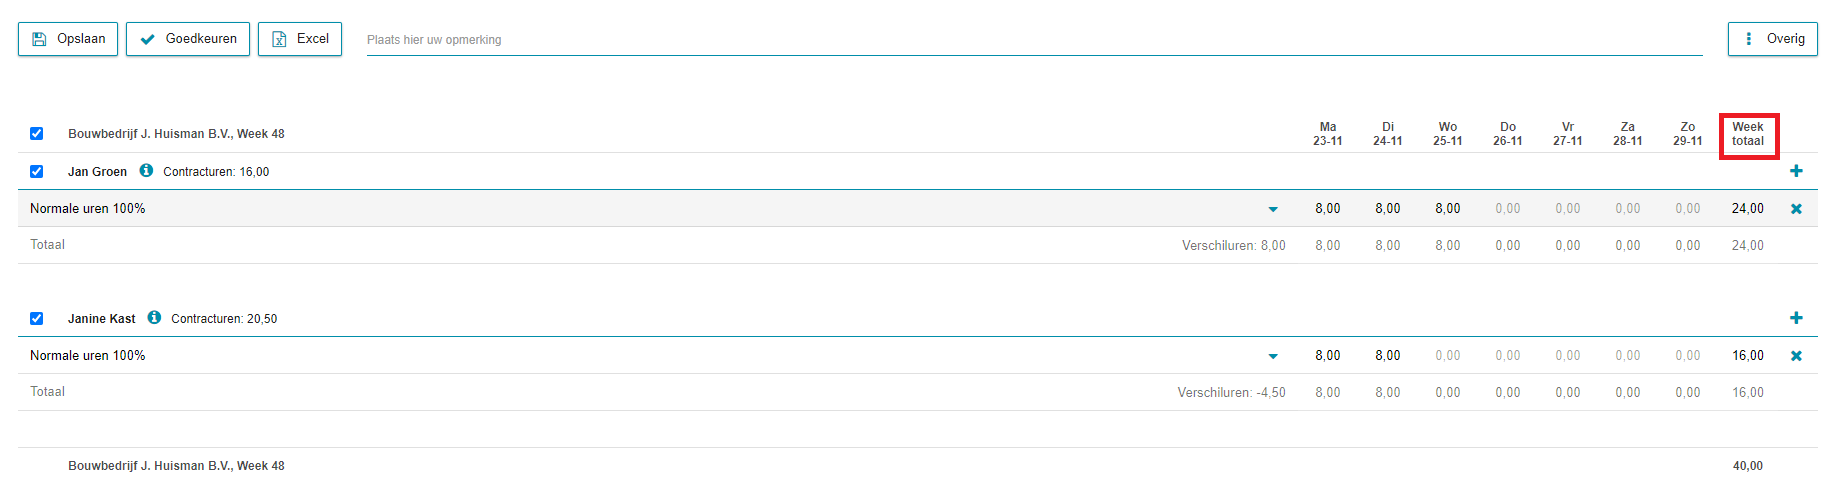
Task: Open the Overig options menu
Action: pyautogui.click(x=1772, y=39)
